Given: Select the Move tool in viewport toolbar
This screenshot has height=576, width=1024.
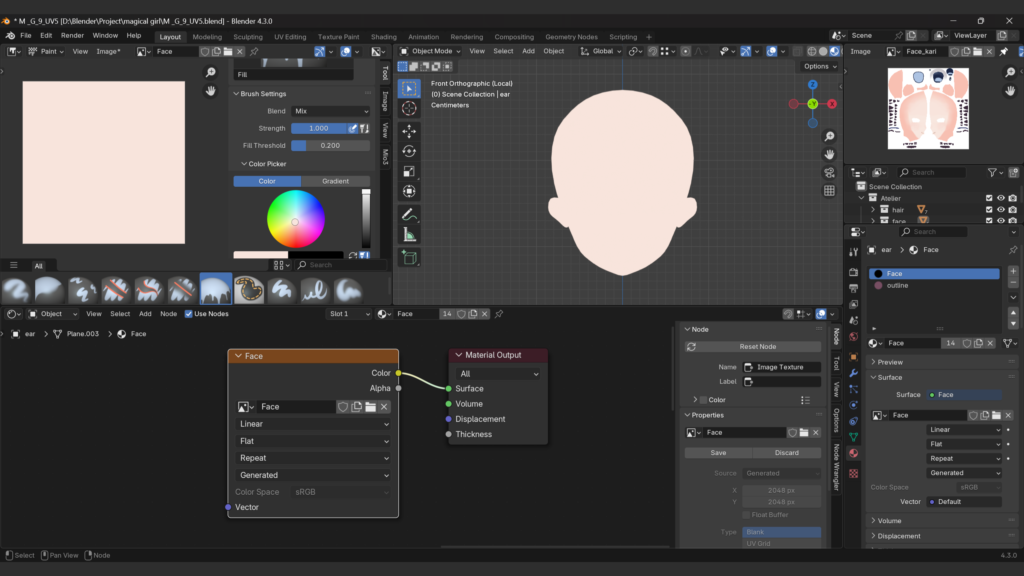Looking at the screenshot, I should point(409,131).
